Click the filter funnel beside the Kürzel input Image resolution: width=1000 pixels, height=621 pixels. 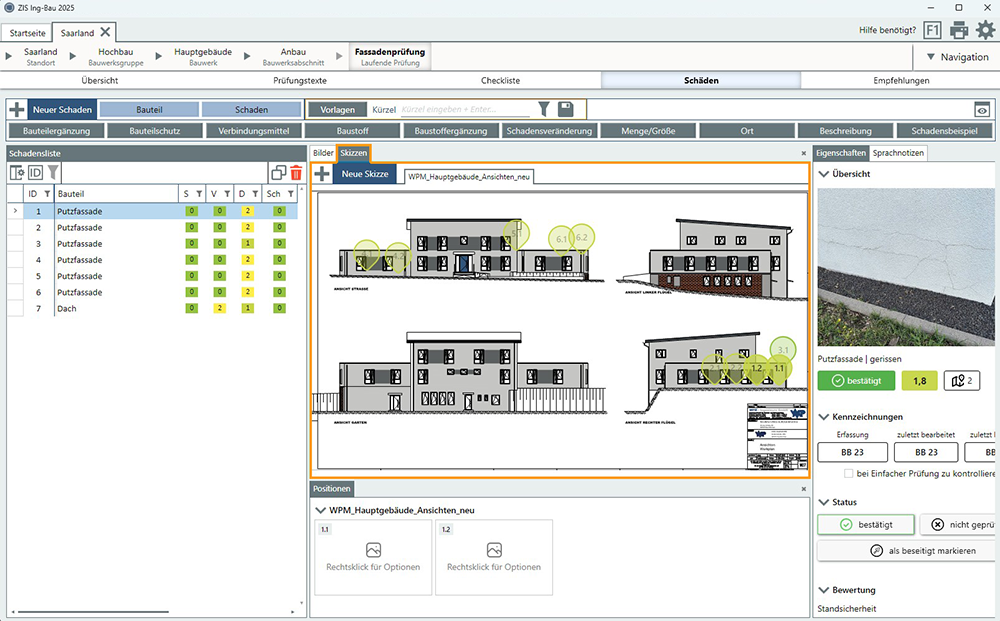pos(544,109)
